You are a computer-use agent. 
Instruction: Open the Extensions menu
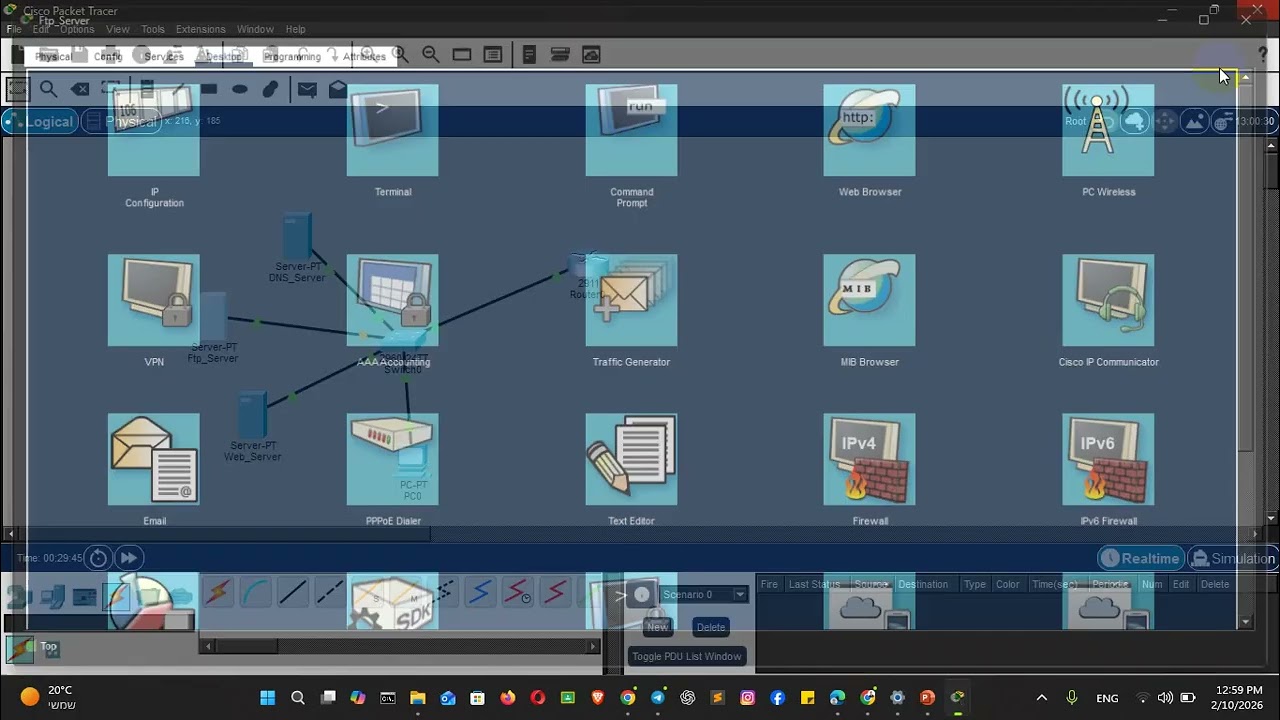tap(200, 29)
